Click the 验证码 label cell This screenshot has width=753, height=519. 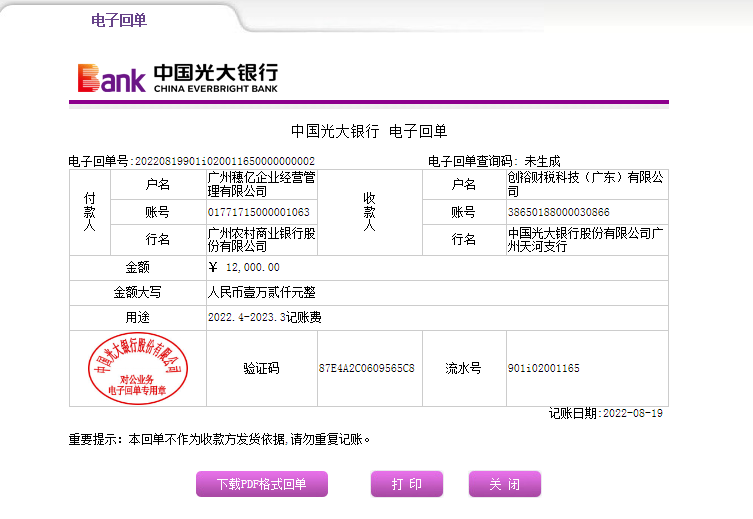pos(262,368)
